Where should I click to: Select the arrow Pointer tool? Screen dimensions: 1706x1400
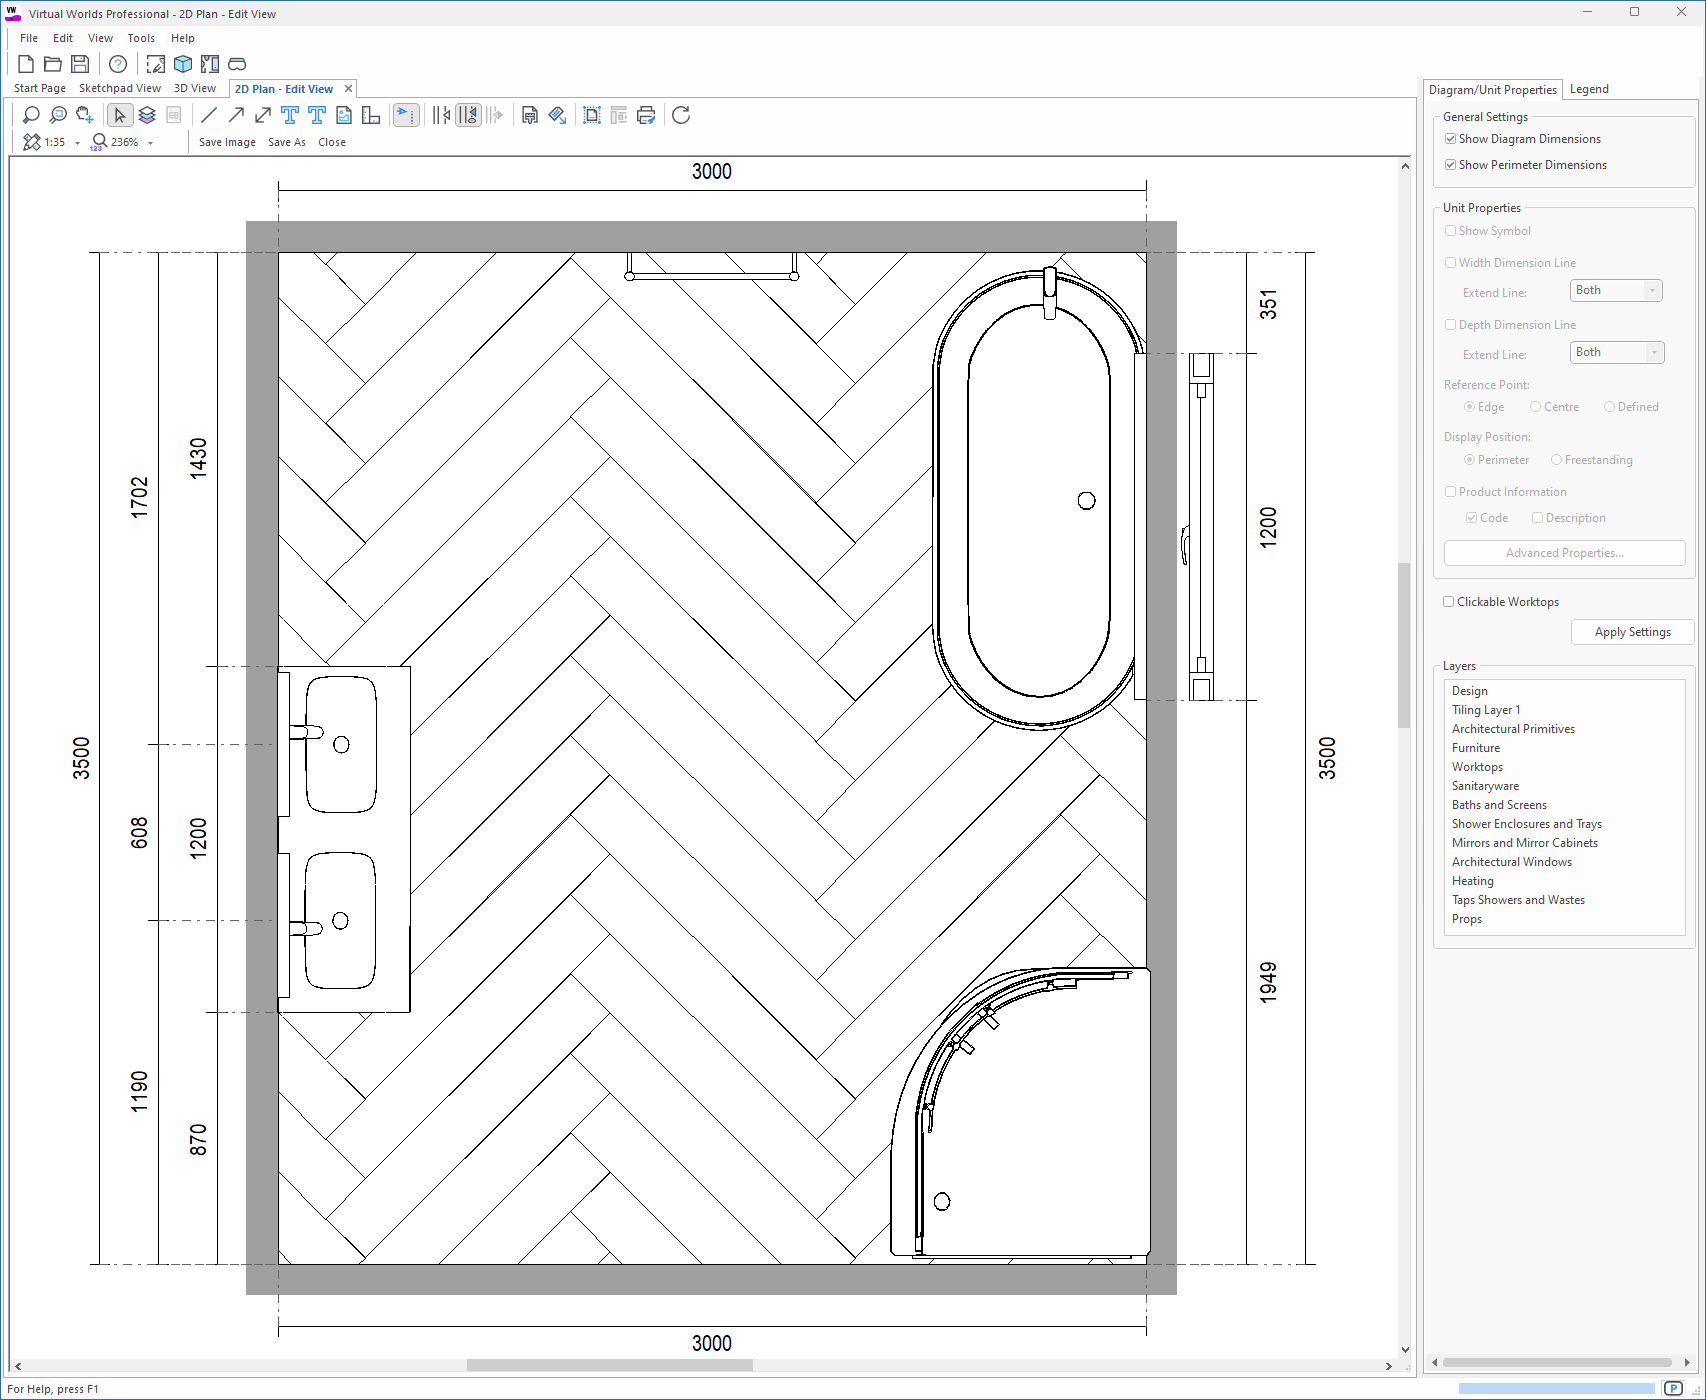[120, 115]
